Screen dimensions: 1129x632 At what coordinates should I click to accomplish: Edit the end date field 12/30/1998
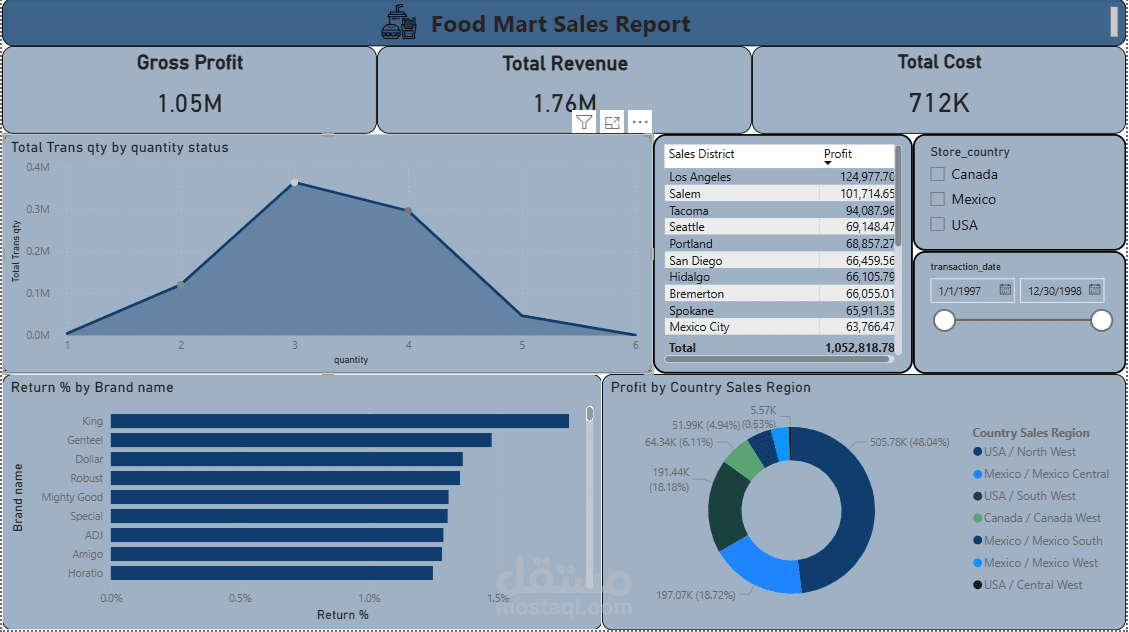(x=1062, y=291)
